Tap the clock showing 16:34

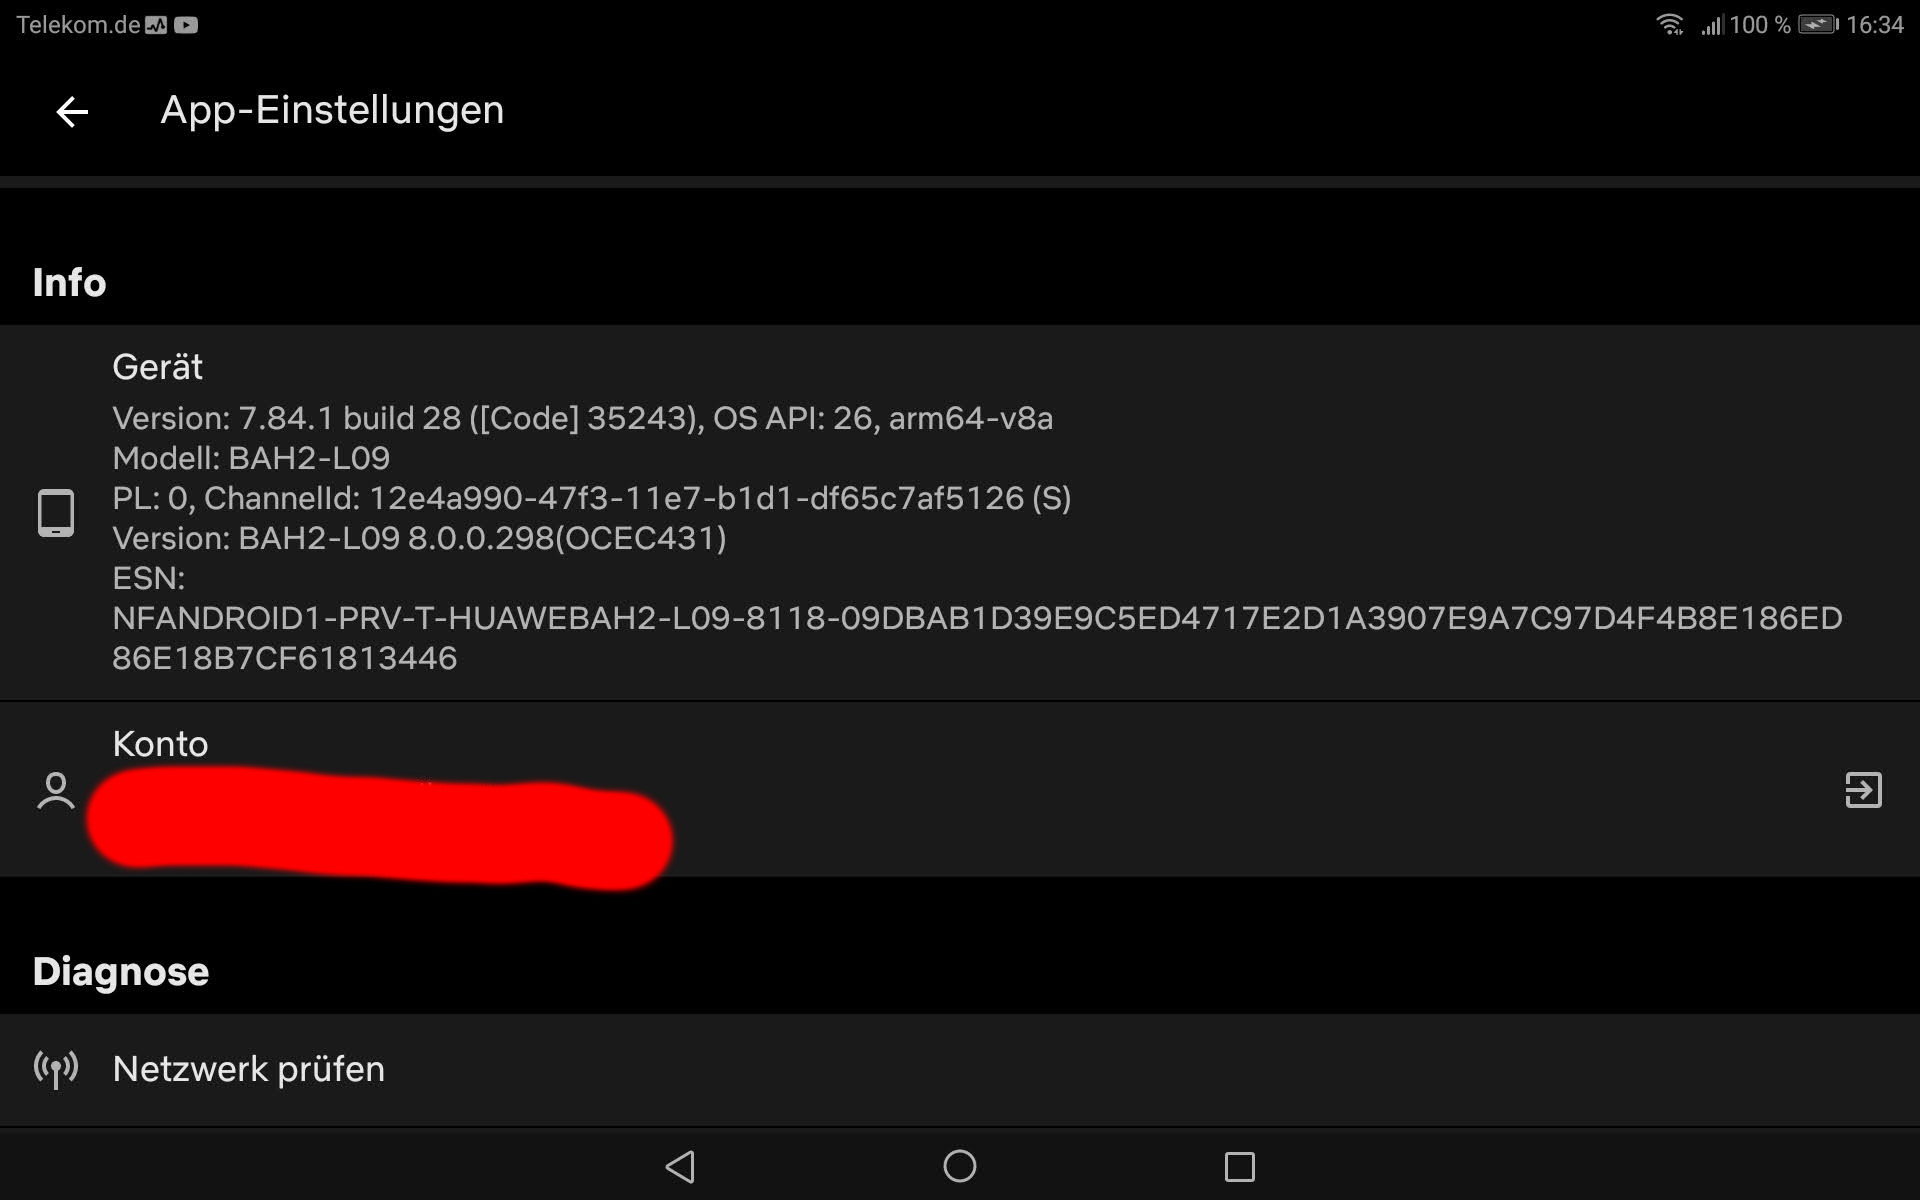point(1875,24)
